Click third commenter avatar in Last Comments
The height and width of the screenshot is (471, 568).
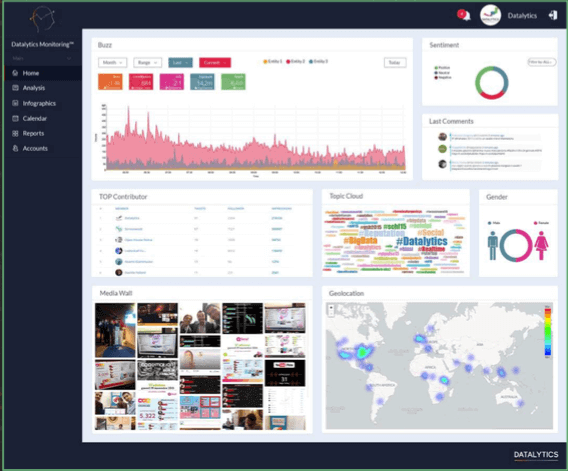point(442,164)
